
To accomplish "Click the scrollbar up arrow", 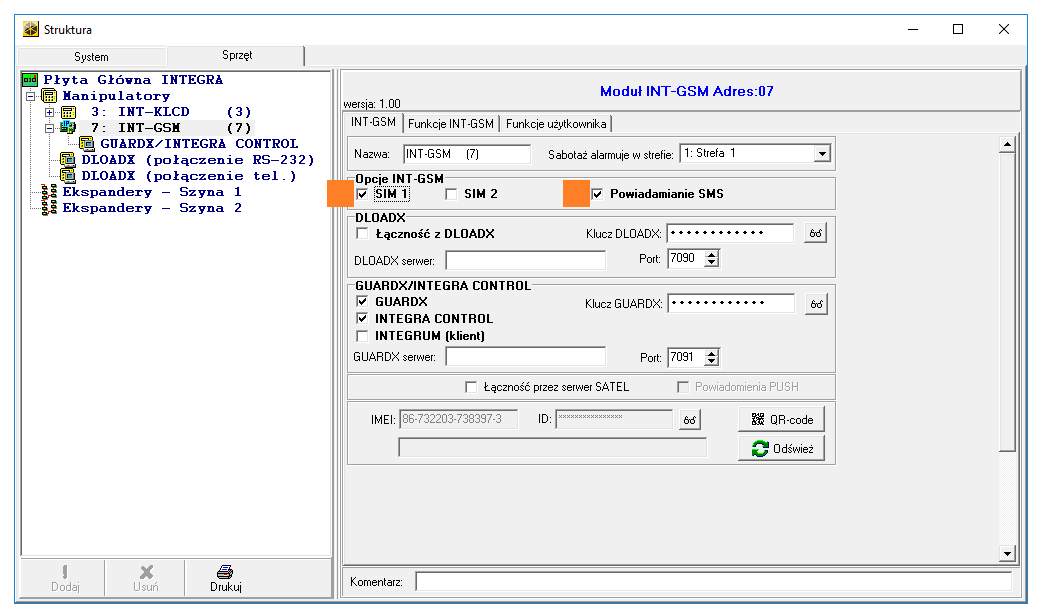I will 1007,145.
